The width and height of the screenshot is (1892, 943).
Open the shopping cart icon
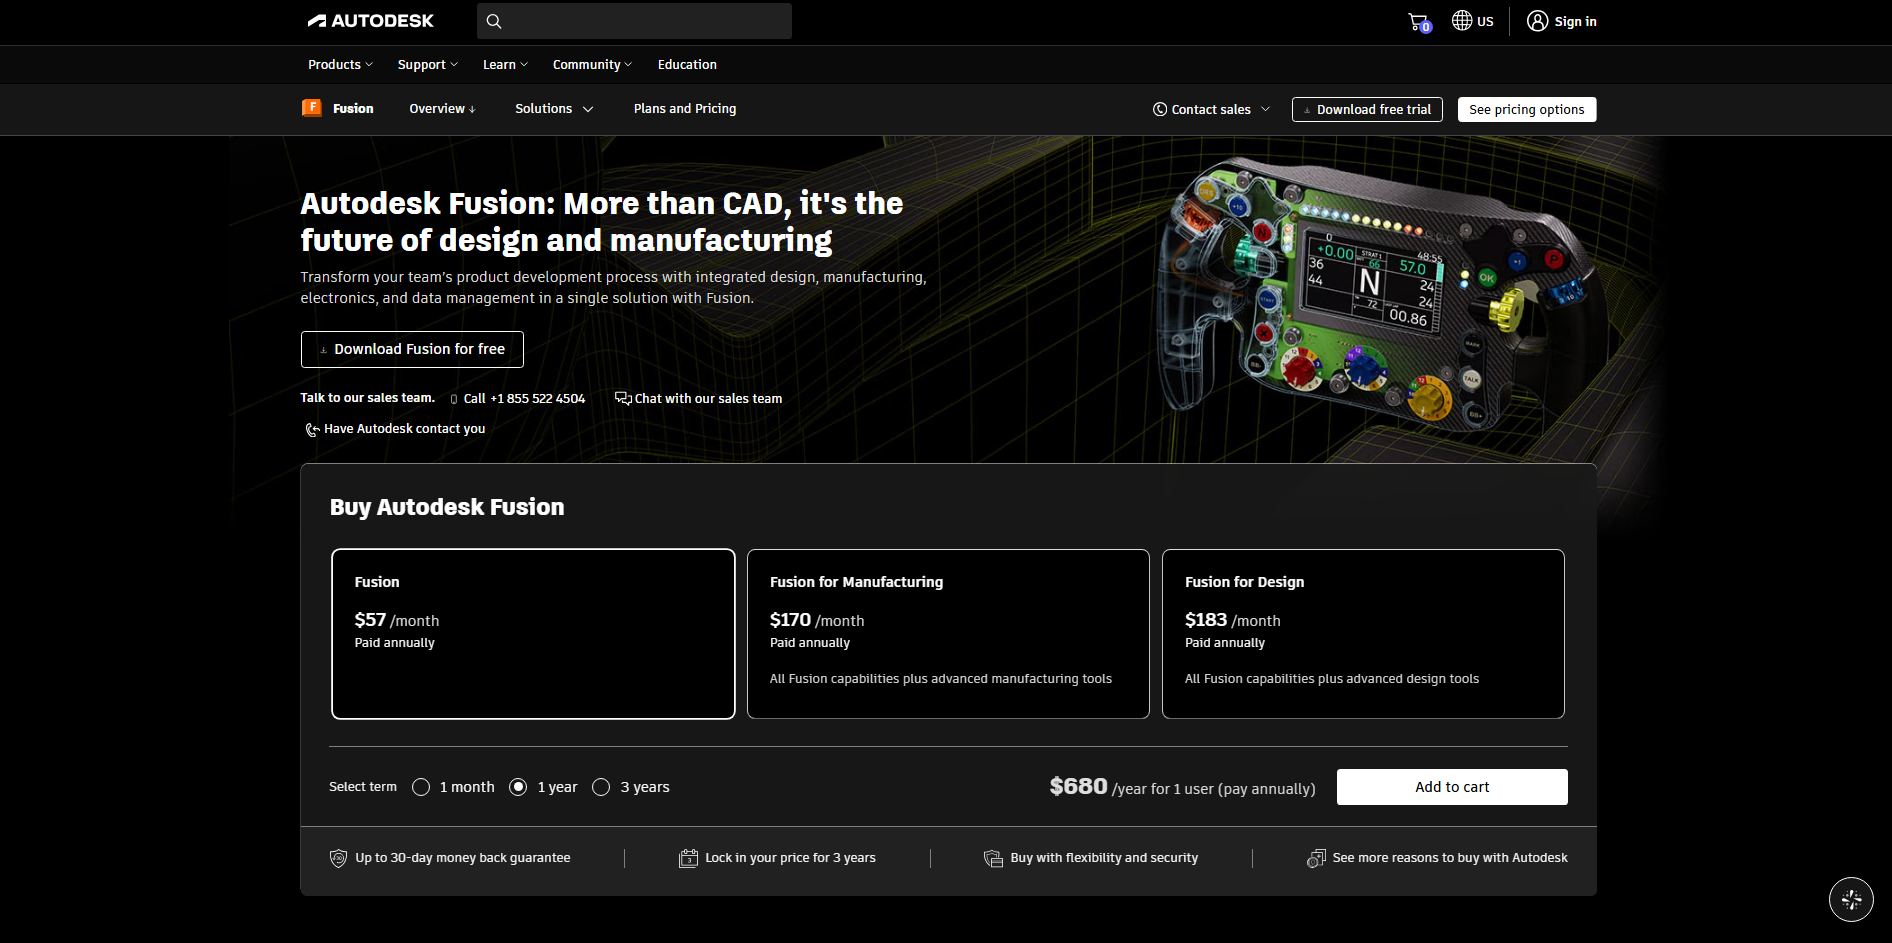pyautogui.click(x=1419, y=22)
